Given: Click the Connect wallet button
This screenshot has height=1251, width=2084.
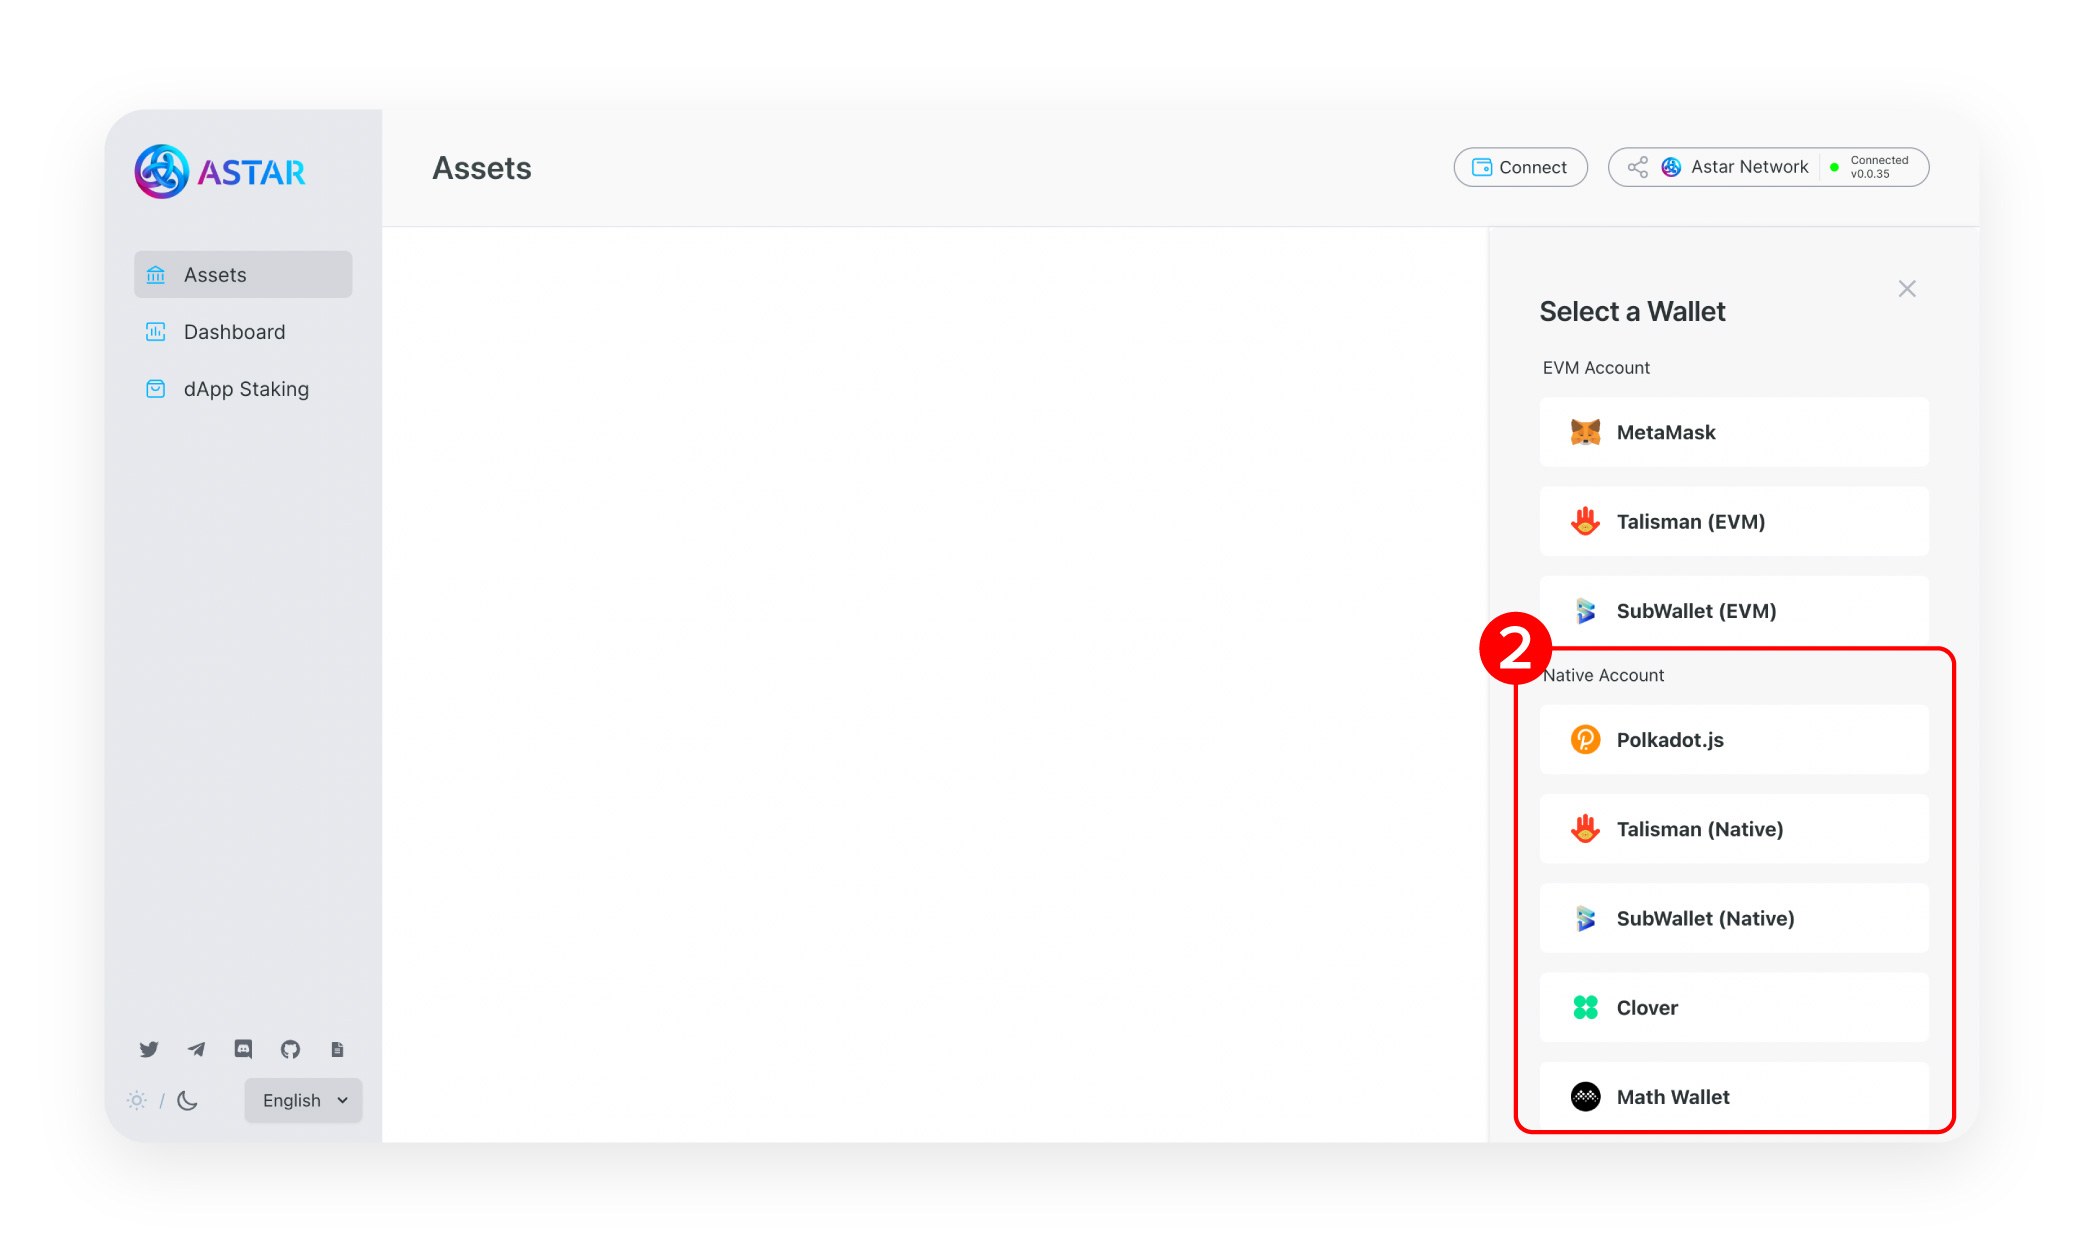Looking at the screenshot, I should click(x=1520, y=167).
